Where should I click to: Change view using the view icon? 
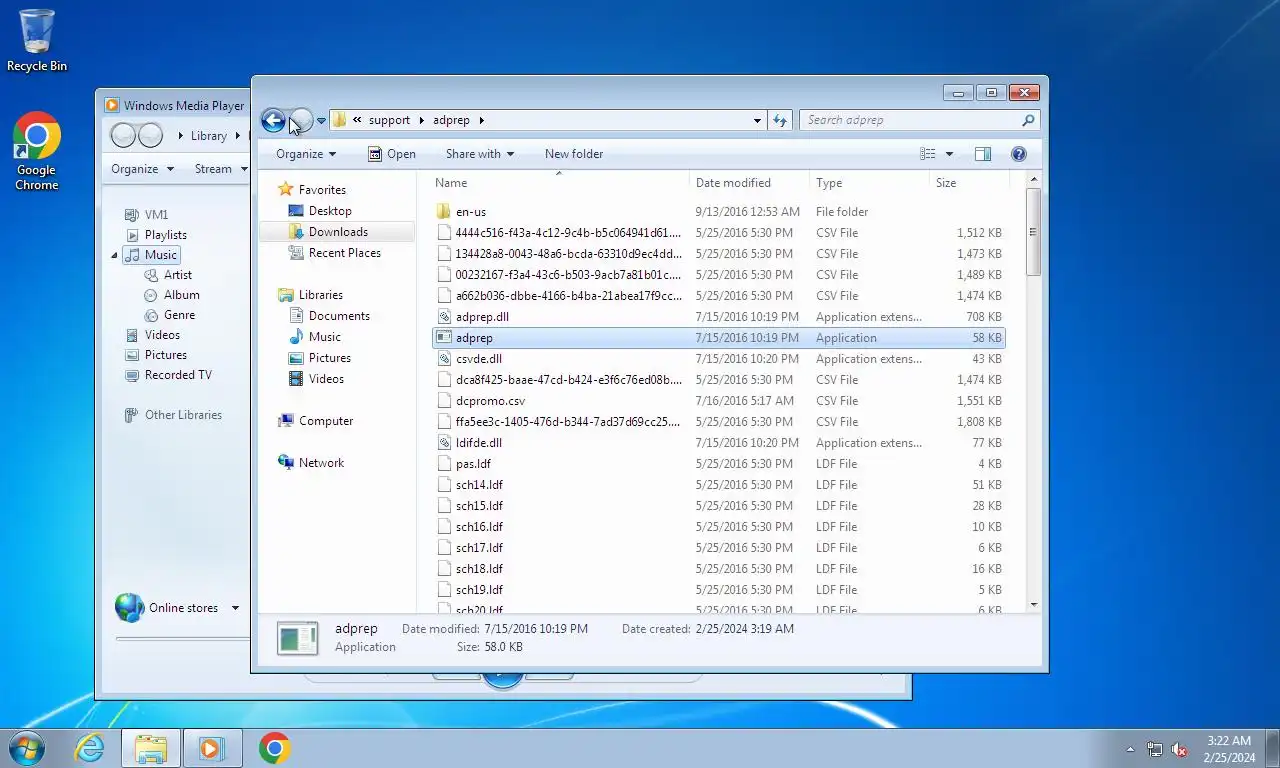coord(928,154)
